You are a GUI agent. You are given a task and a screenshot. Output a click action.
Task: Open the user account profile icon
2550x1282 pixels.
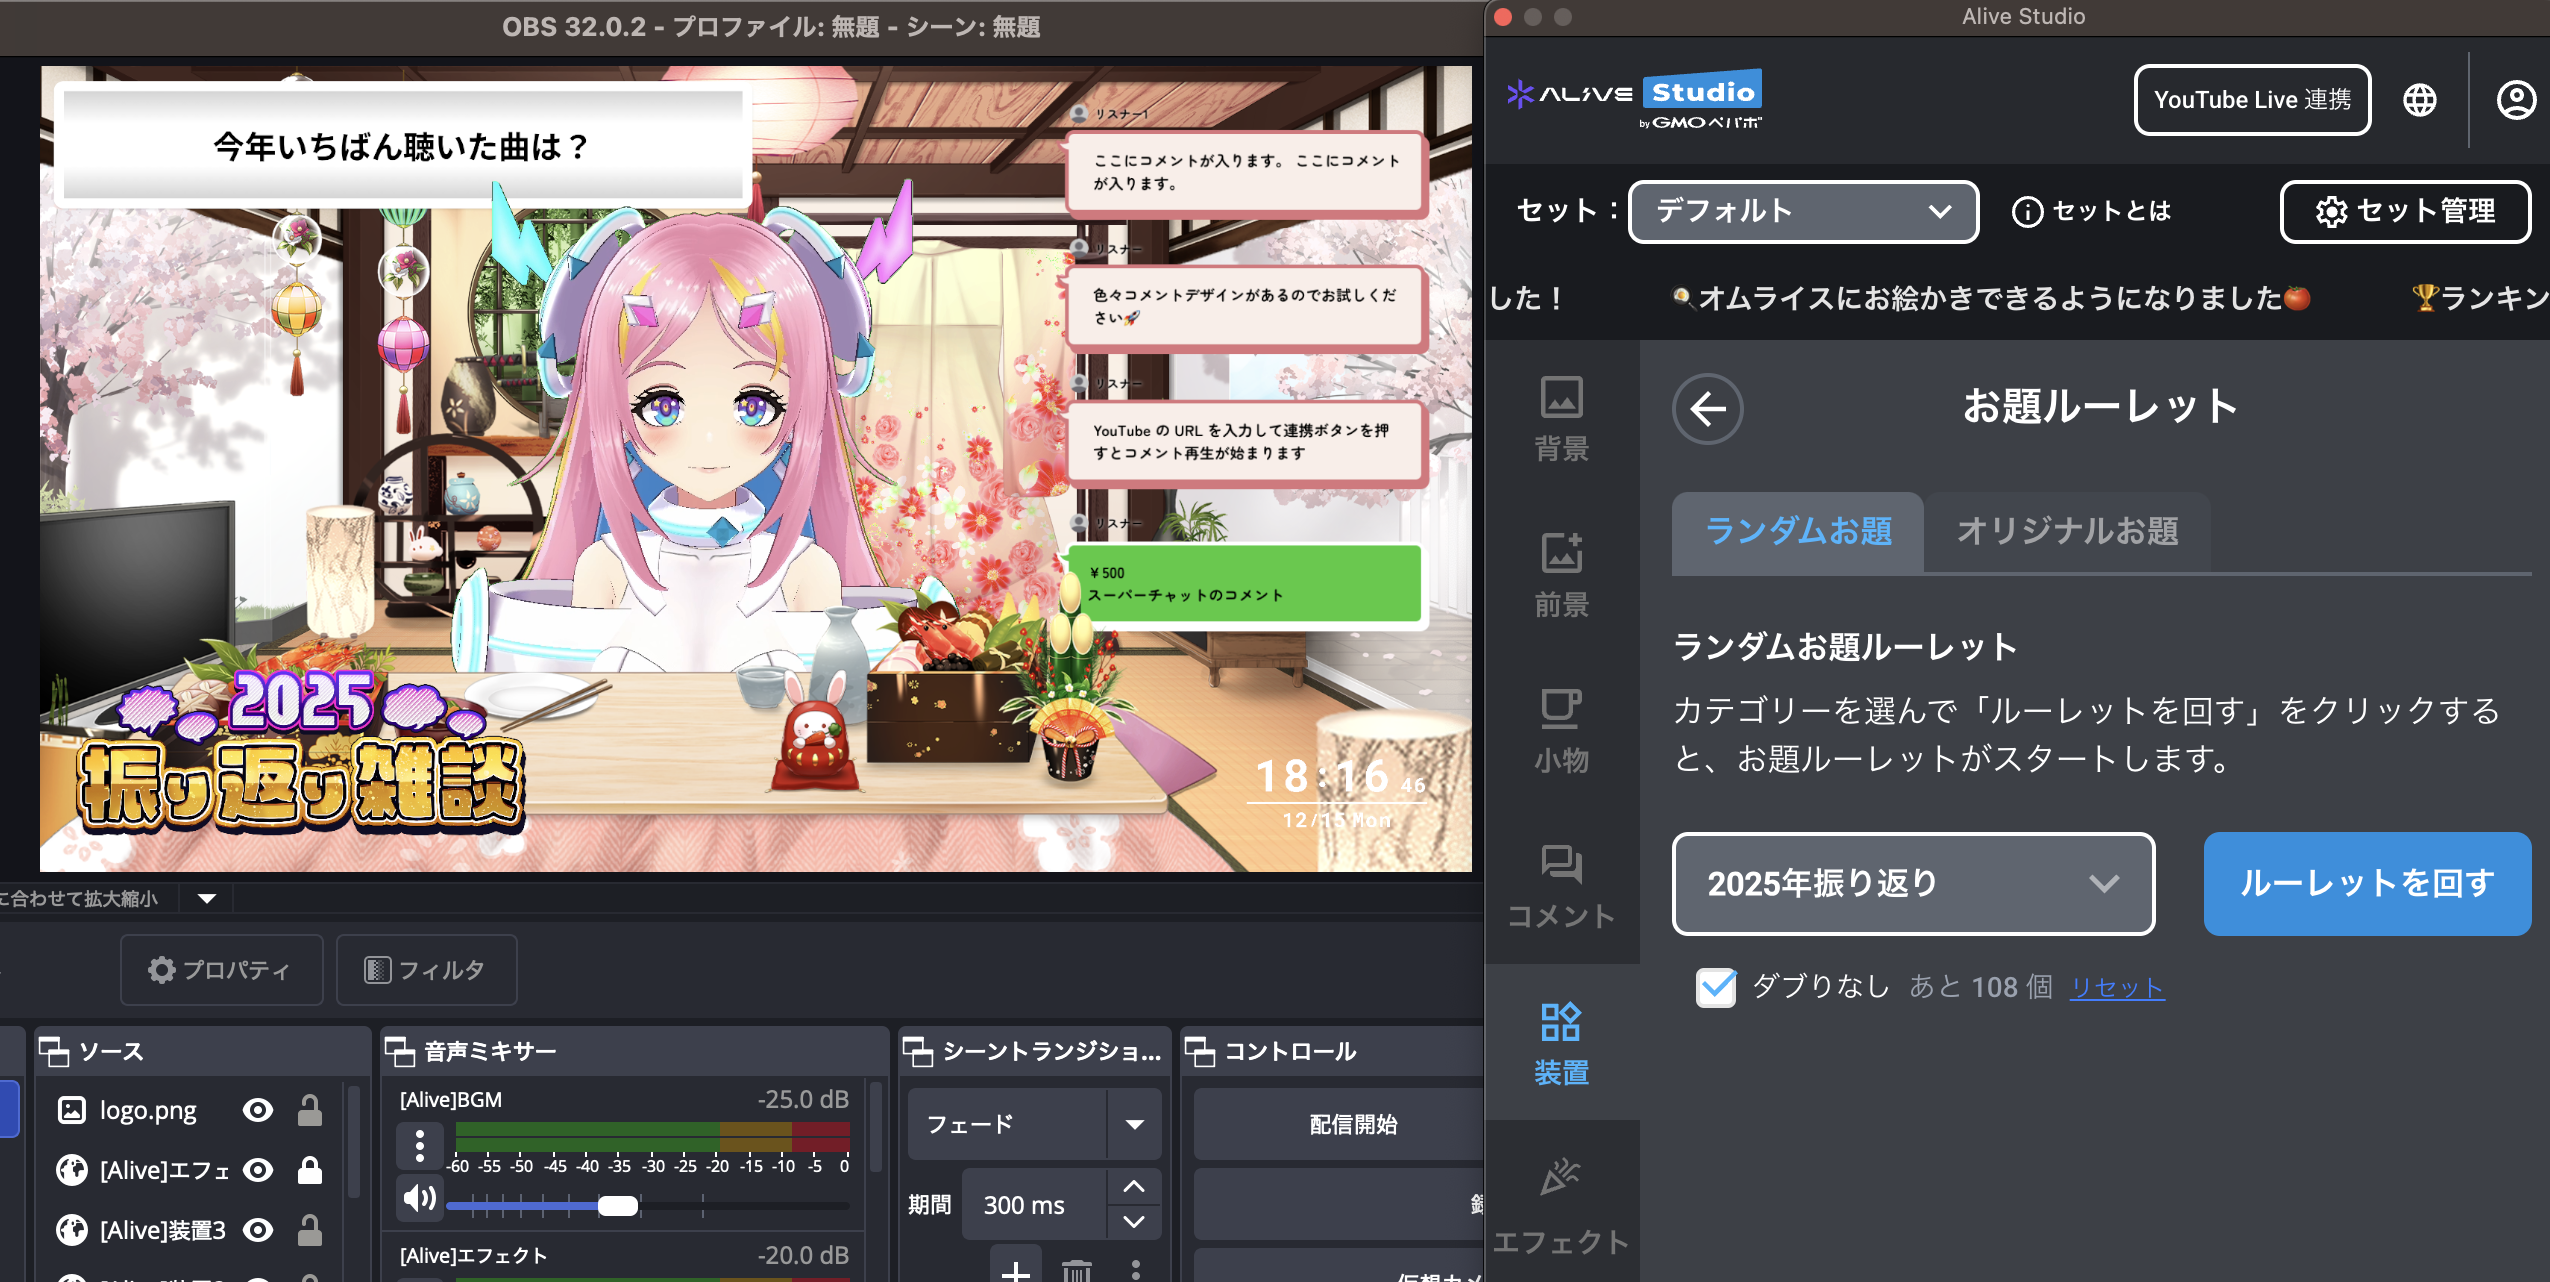tap(2516, 100)
